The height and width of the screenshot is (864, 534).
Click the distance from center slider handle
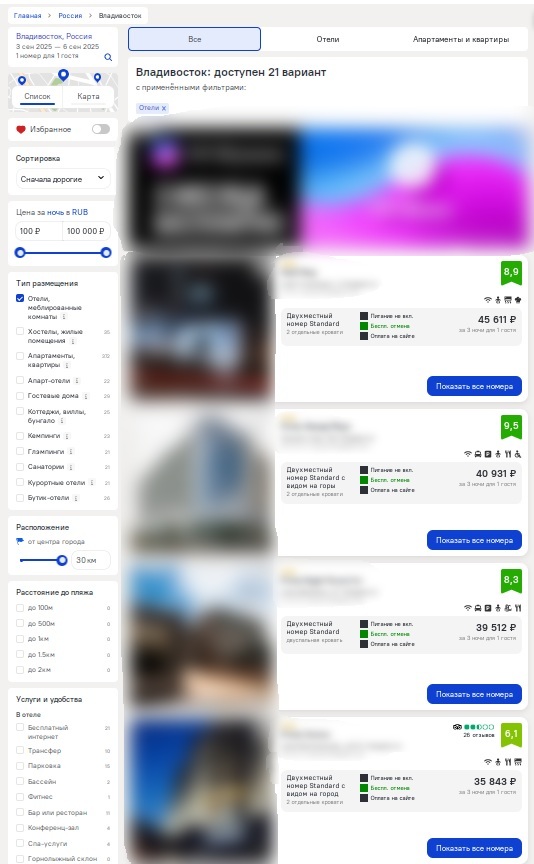click(62, 560)
